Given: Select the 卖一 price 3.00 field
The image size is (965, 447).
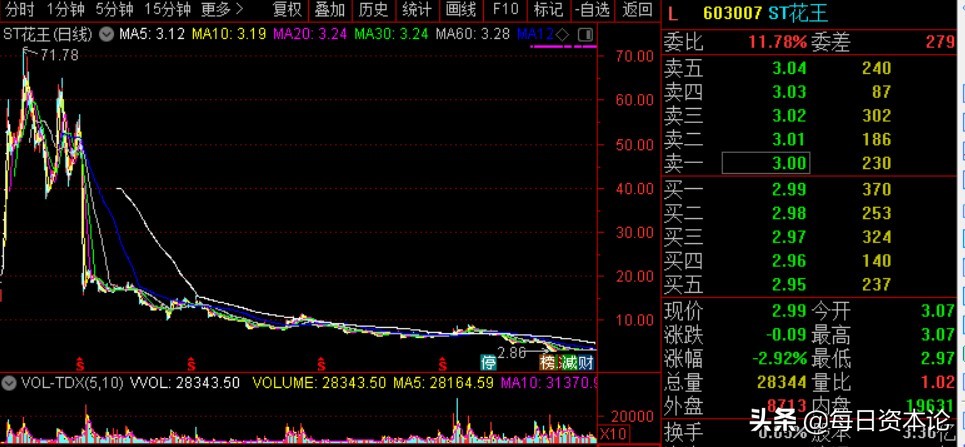Looking at the screenshot, I should [x=766, y=163].
